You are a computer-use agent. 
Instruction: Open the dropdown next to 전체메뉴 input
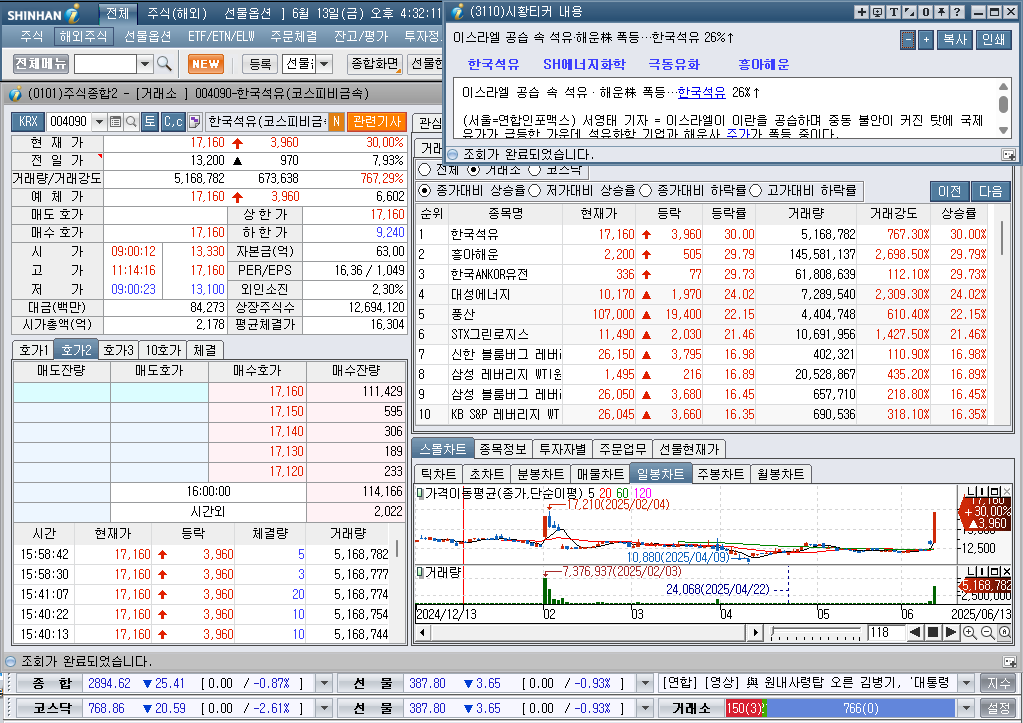145,63
